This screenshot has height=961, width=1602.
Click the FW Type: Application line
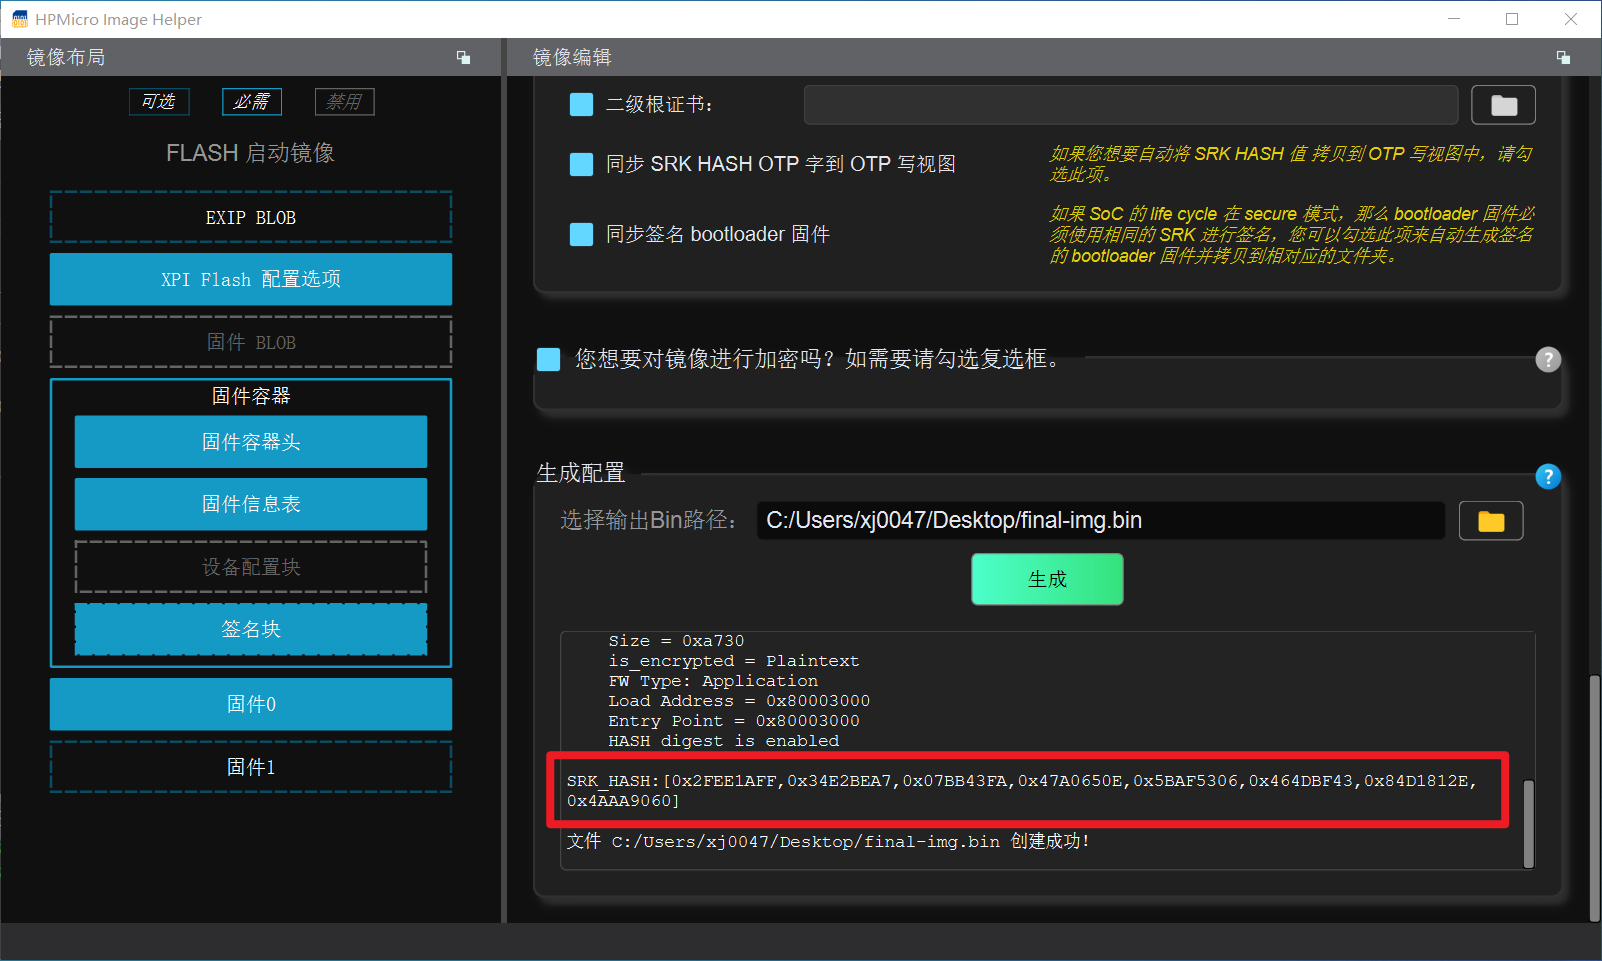click(713, 681)
